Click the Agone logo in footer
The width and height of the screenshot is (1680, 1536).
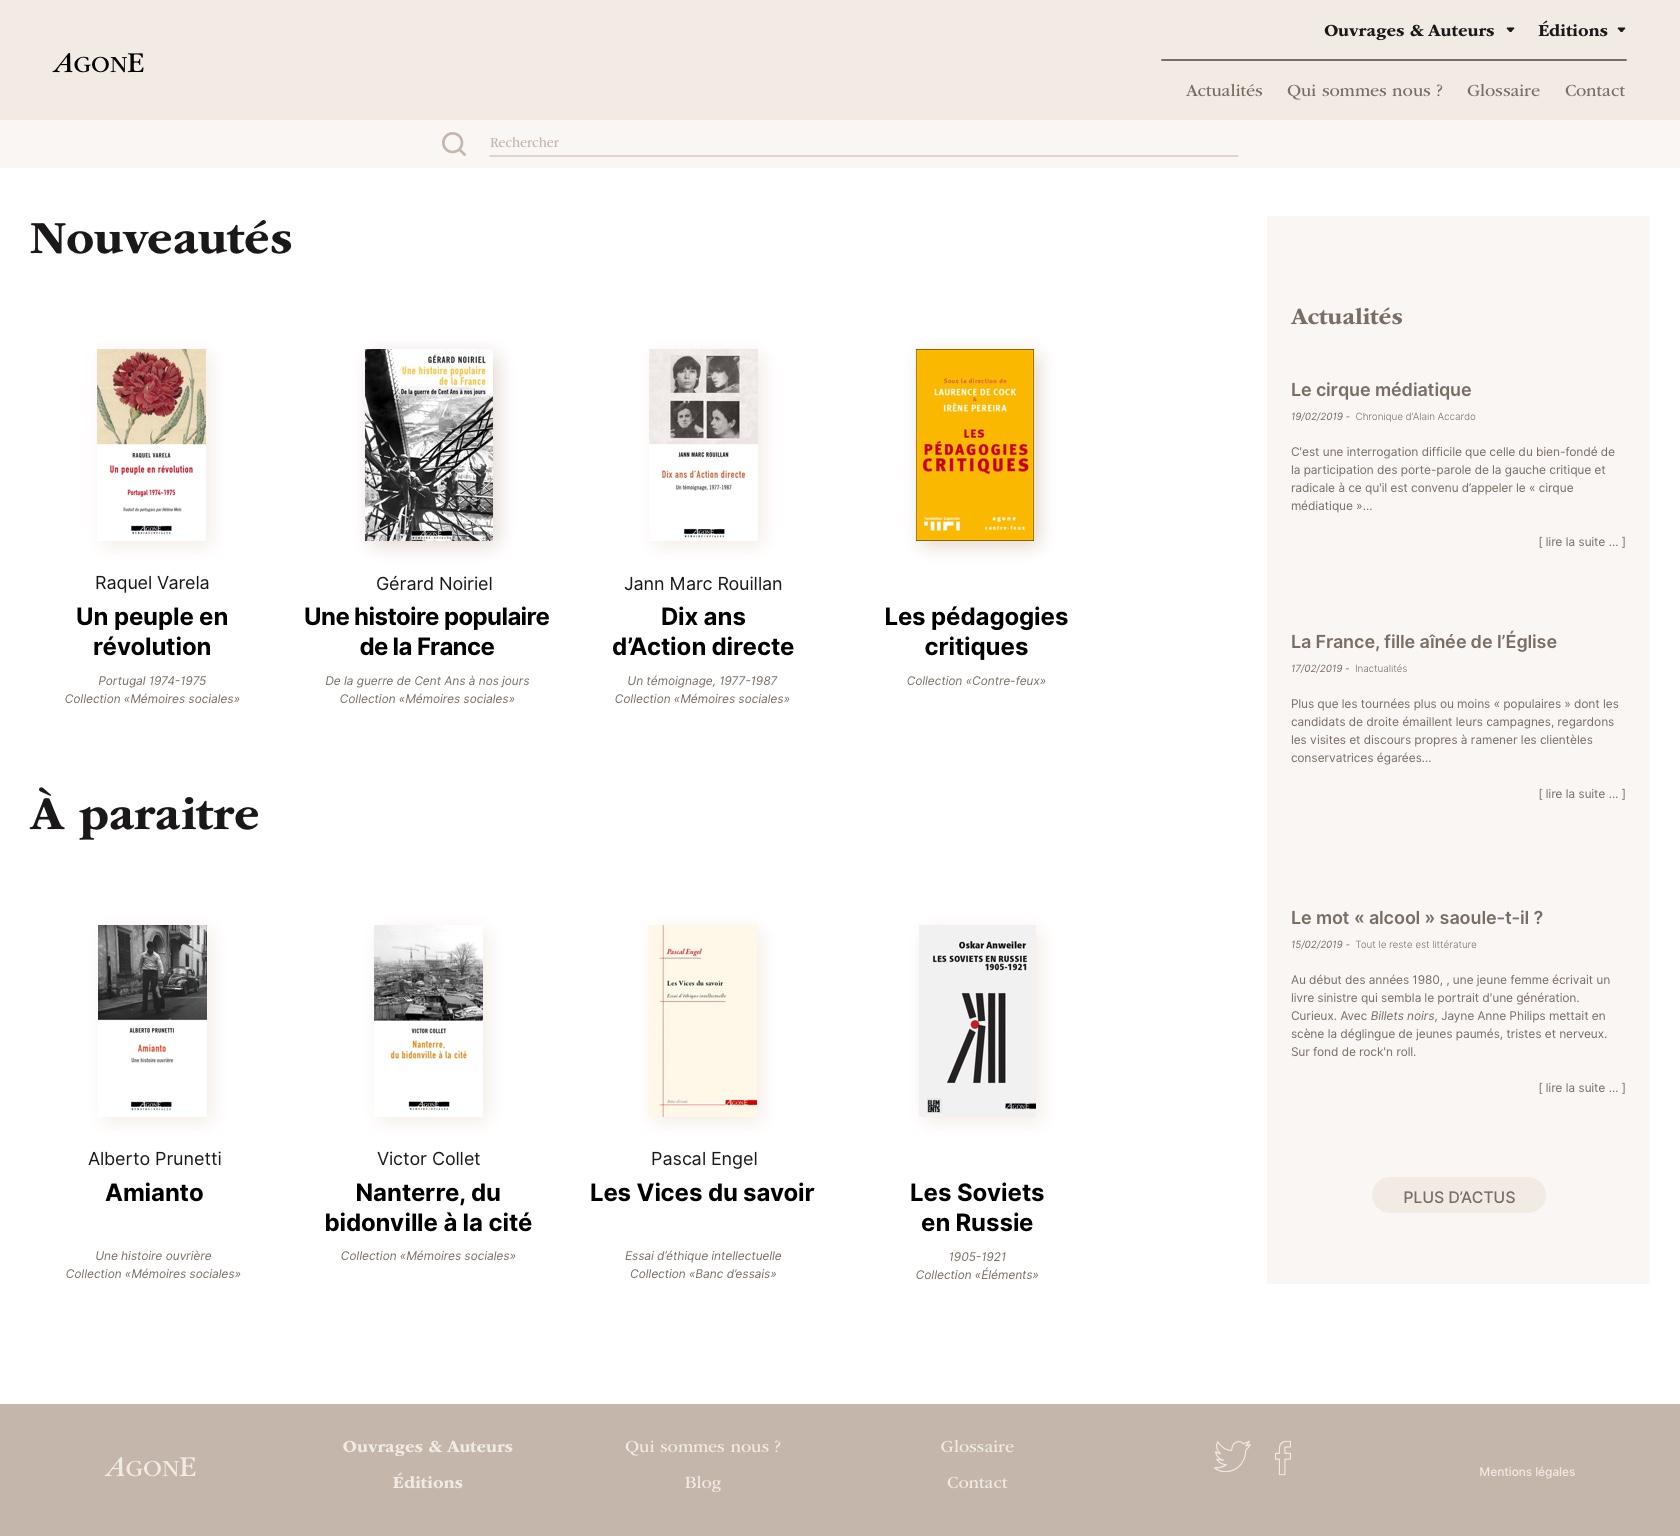pos(151,1467)
